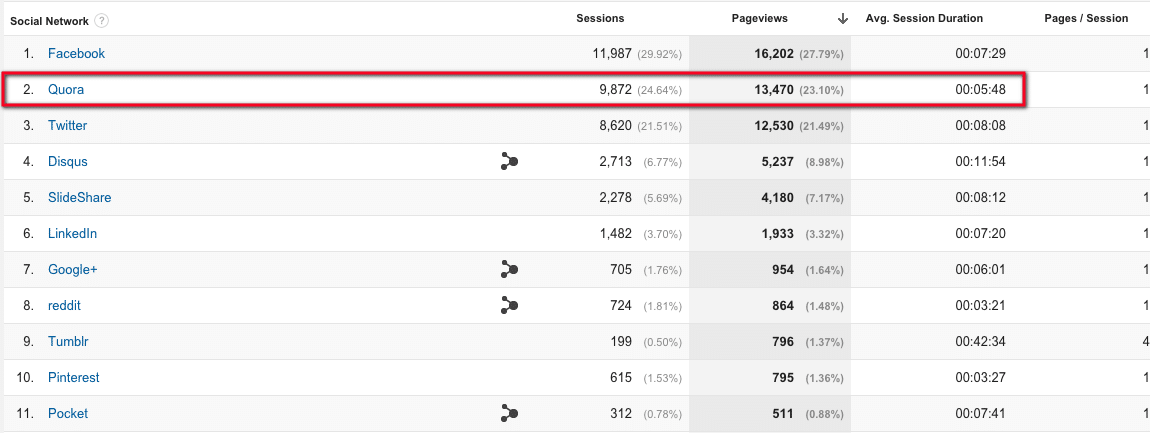
Task: Open the Pinterest social network link
Action: (73, 377)
